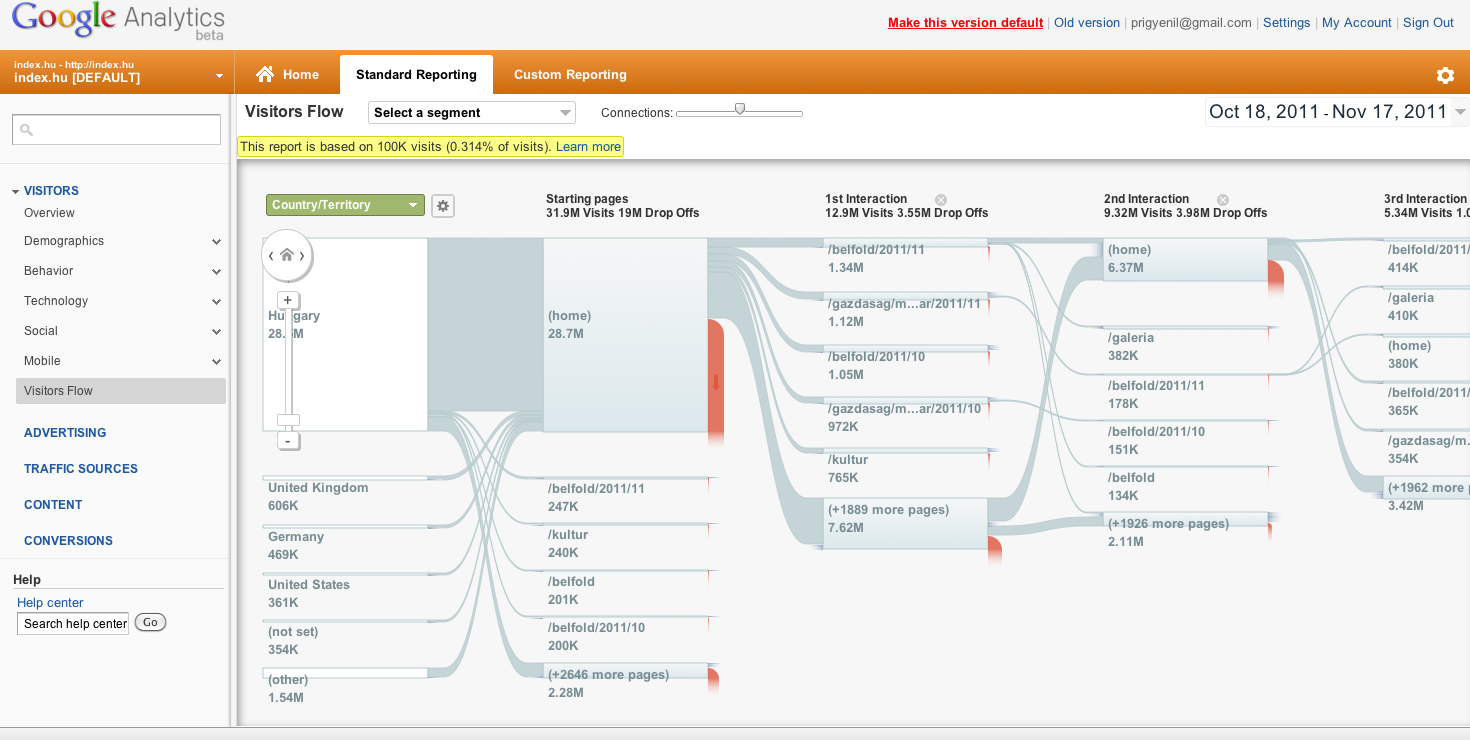Switch to the Standard Reporting tab

pos(416,75)
